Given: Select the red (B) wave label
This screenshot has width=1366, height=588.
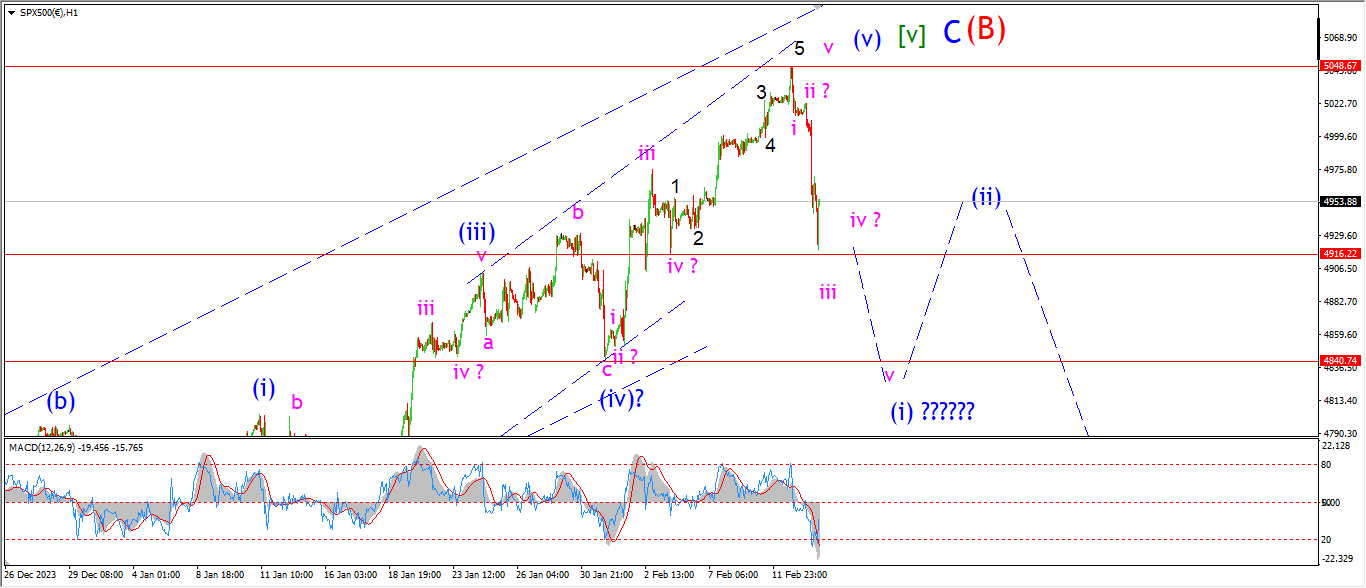Looking at the screenshot, I should (985, 31).
